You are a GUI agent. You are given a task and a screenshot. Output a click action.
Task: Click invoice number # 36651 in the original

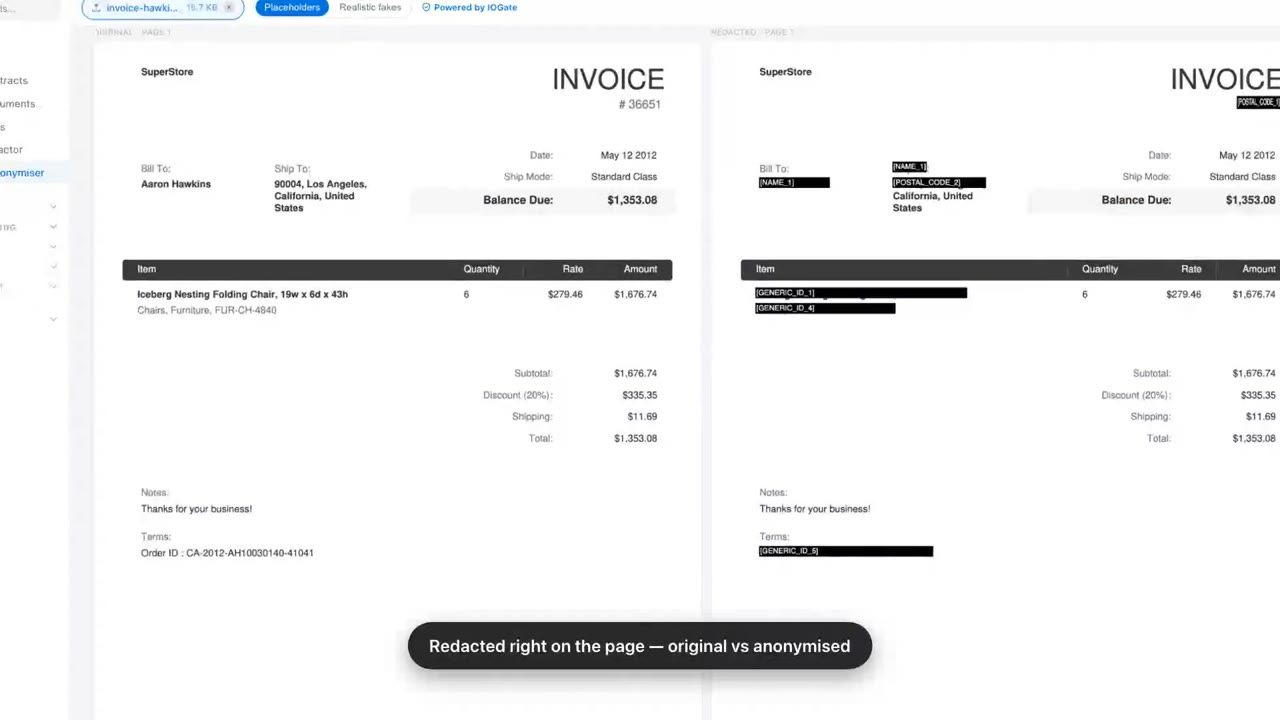click(639, 104)
